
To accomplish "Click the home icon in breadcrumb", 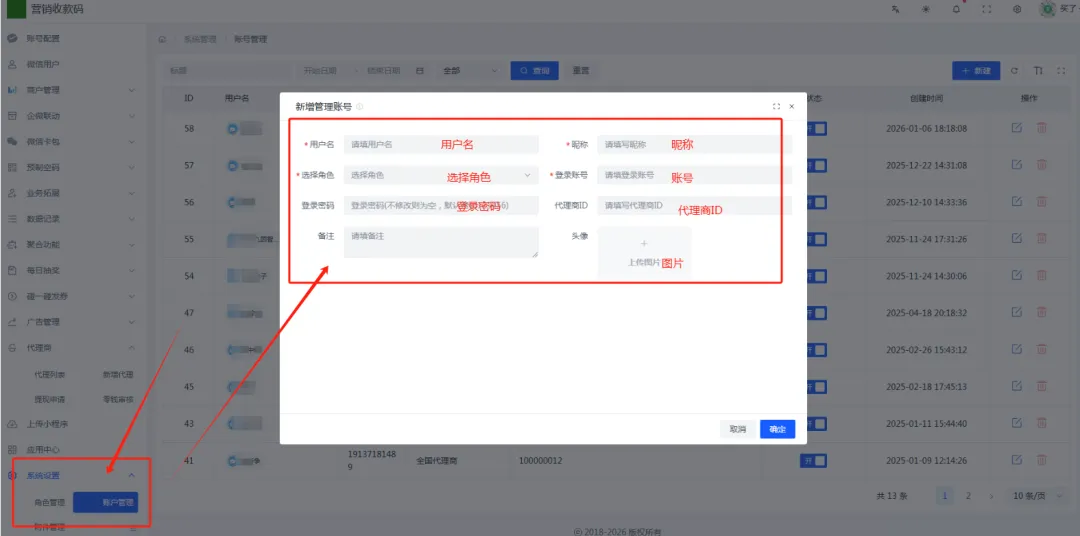I will (x=163, y=39).
